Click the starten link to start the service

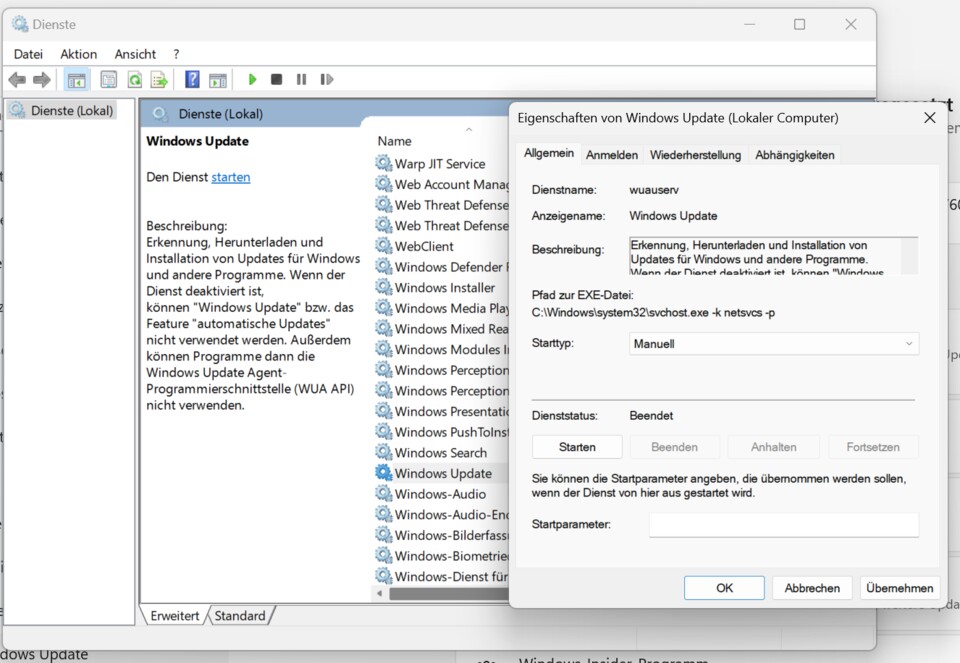point(230,177)
